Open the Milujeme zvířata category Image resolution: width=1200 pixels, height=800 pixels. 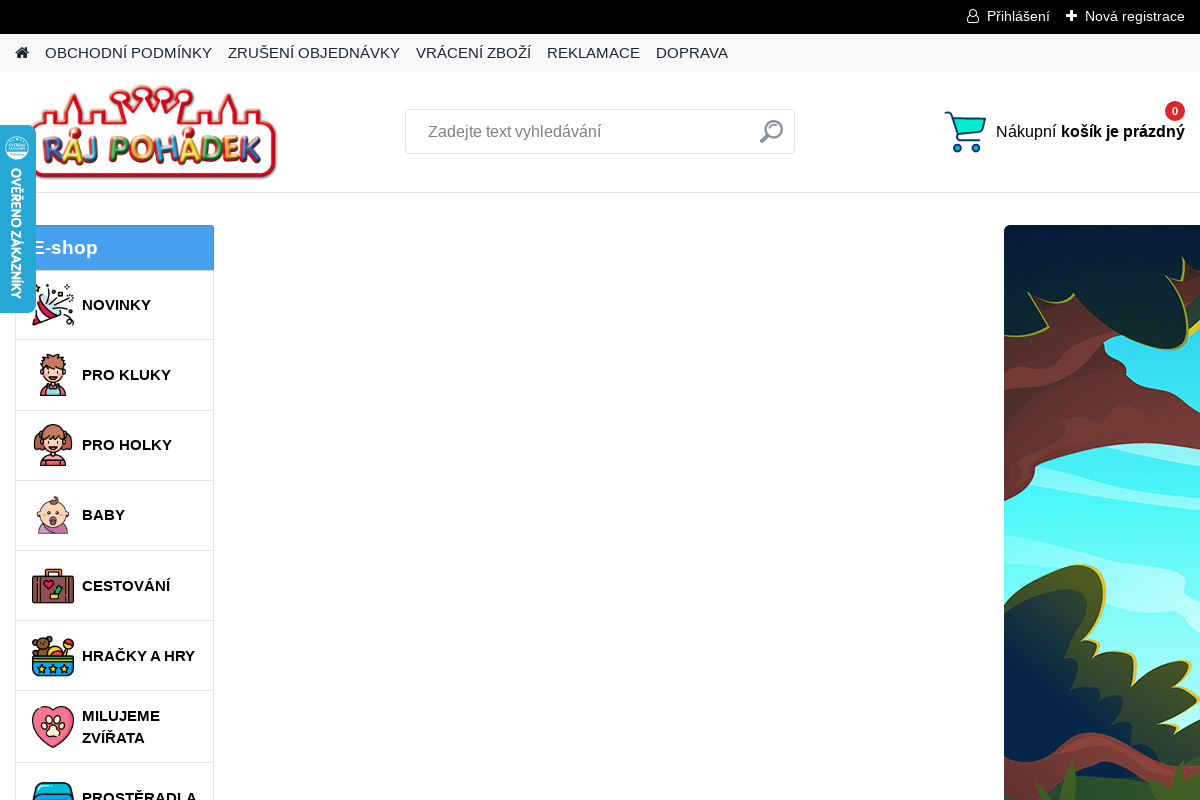click(x=120, y=727)
